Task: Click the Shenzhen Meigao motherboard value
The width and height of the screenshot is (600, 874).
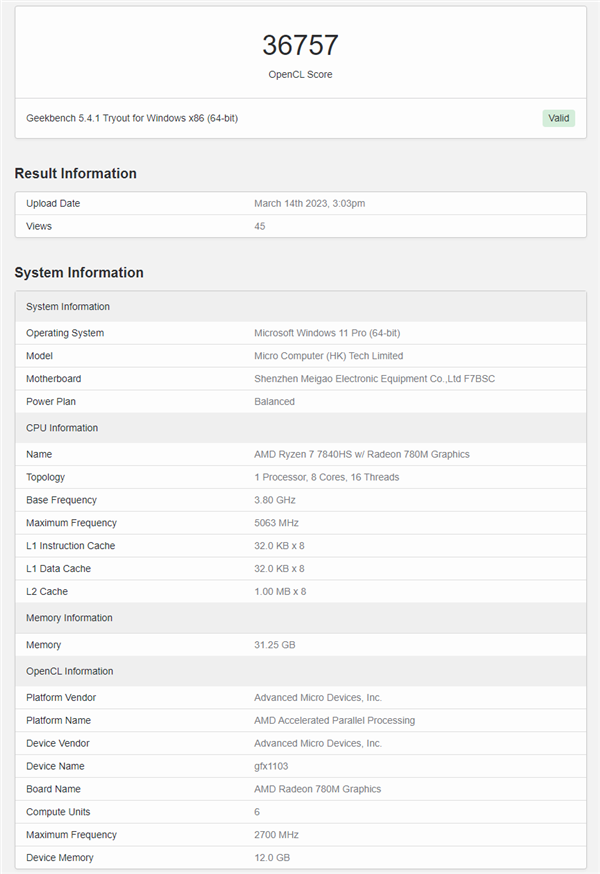Action: (376, 379)
